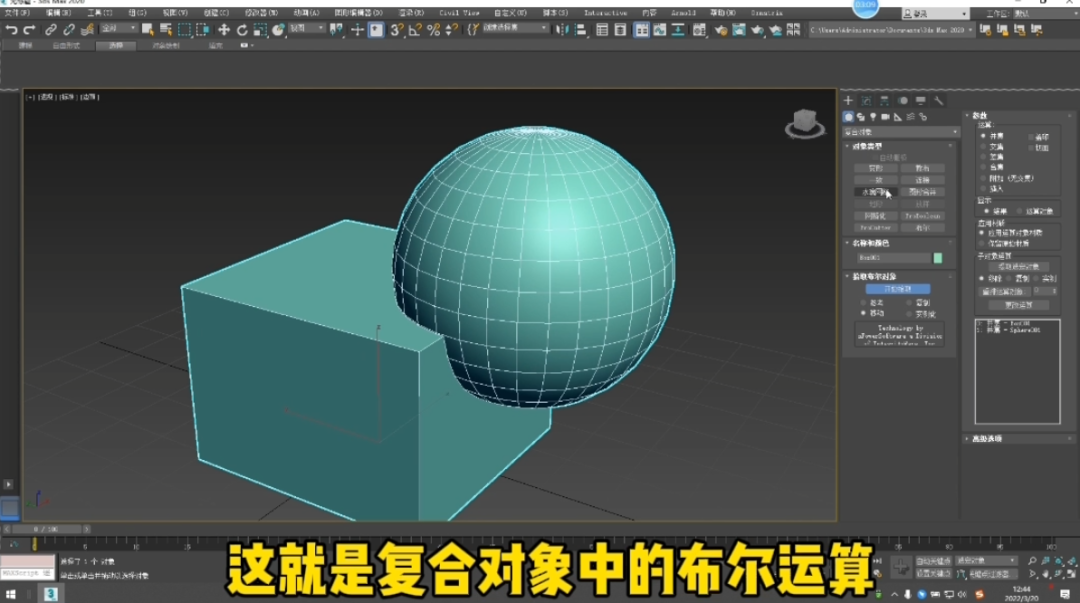
Task: Open the 复合对象 object category dropdown
Action: pyautogui.click(x=901, y=132)
